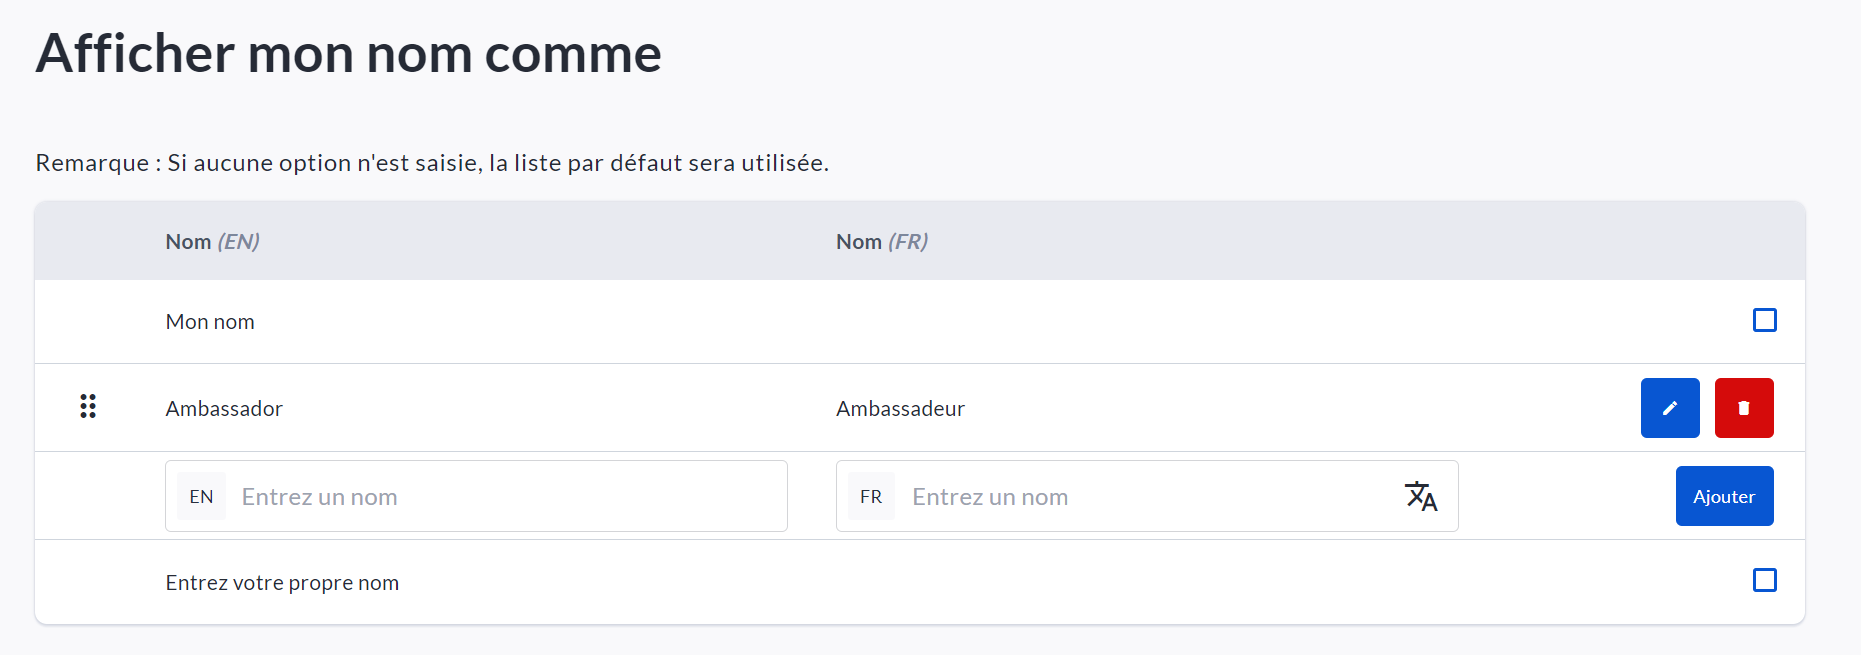Click the Entrez votre propre nom label
This screenshot has height=655, width=1861.
click(x=282, y=583)
